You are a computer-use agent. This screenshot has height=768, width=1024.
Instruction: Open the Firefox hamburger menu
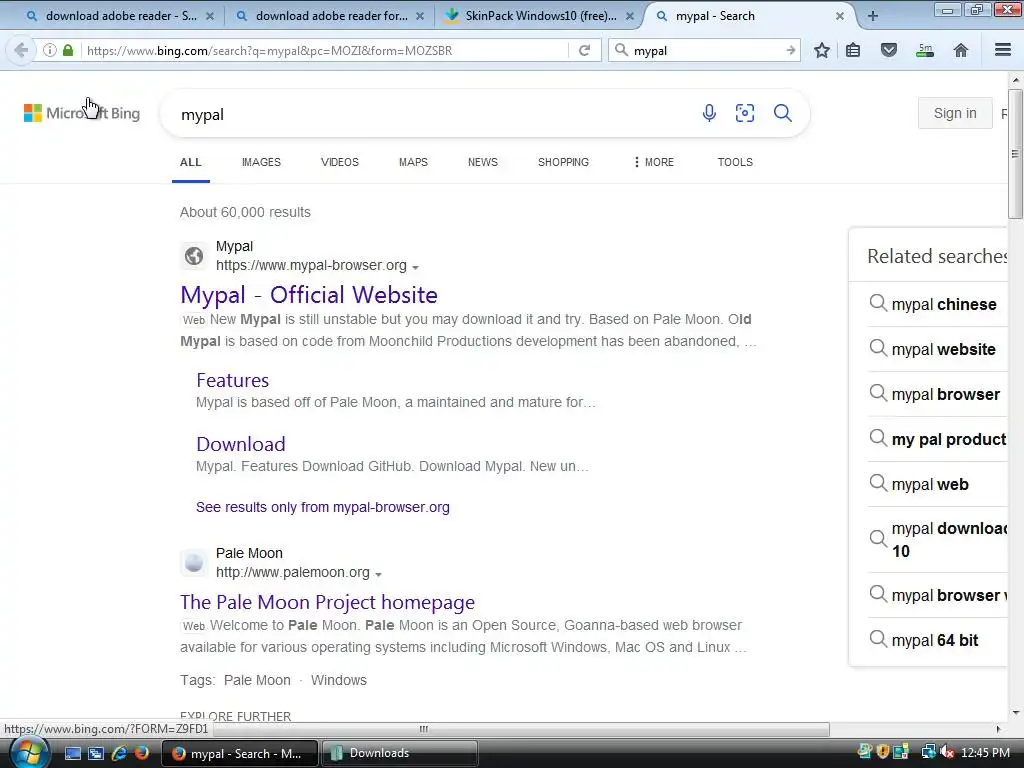[1003, 50]
